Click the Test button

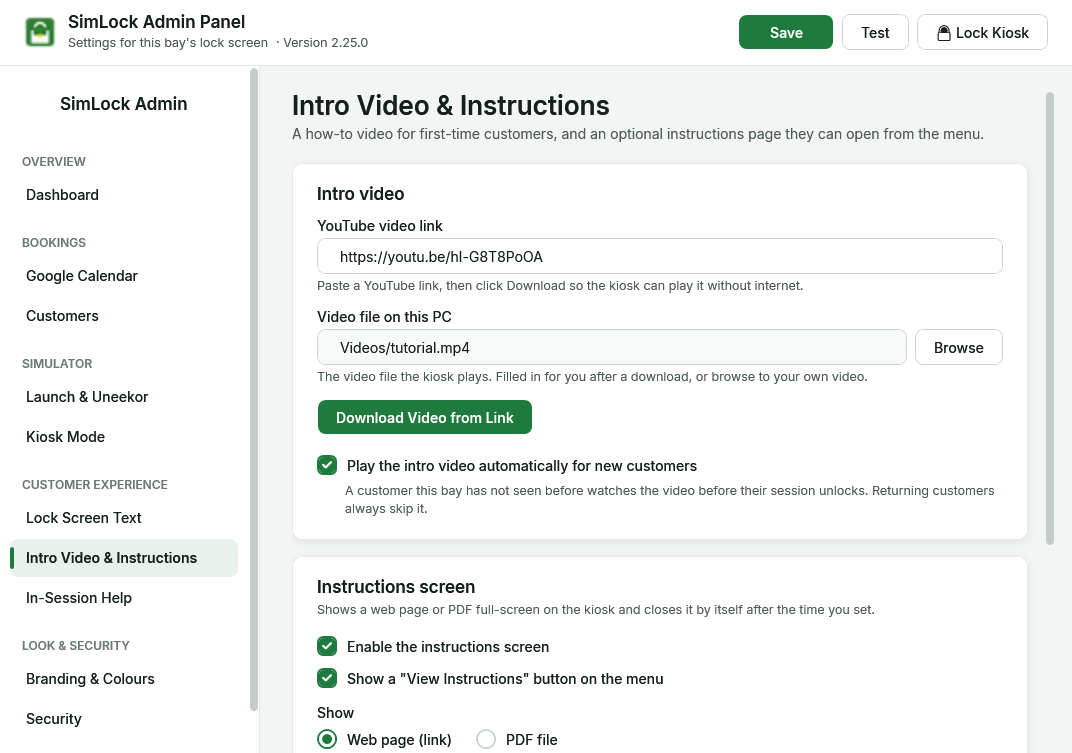[x=875, y=32]
